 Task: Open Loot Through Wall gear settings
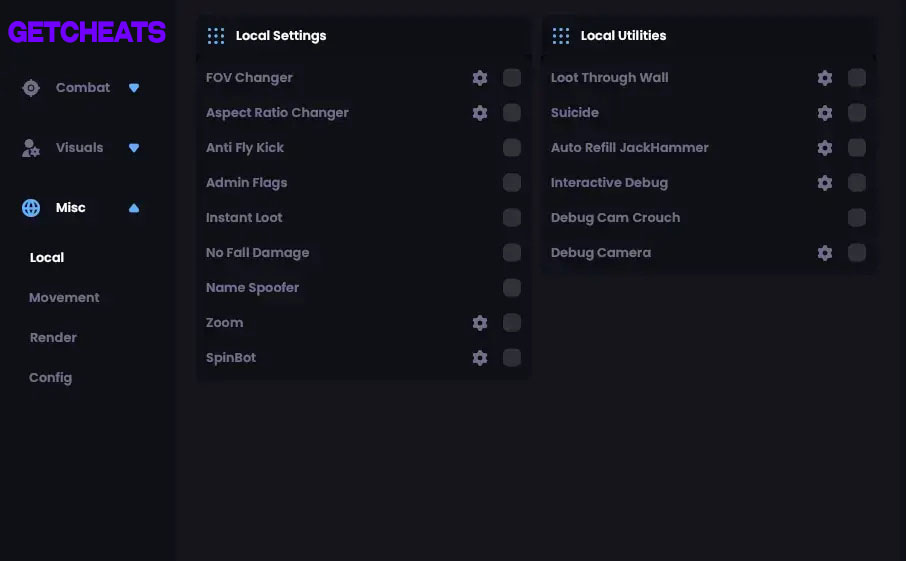[x=825, y=78]
